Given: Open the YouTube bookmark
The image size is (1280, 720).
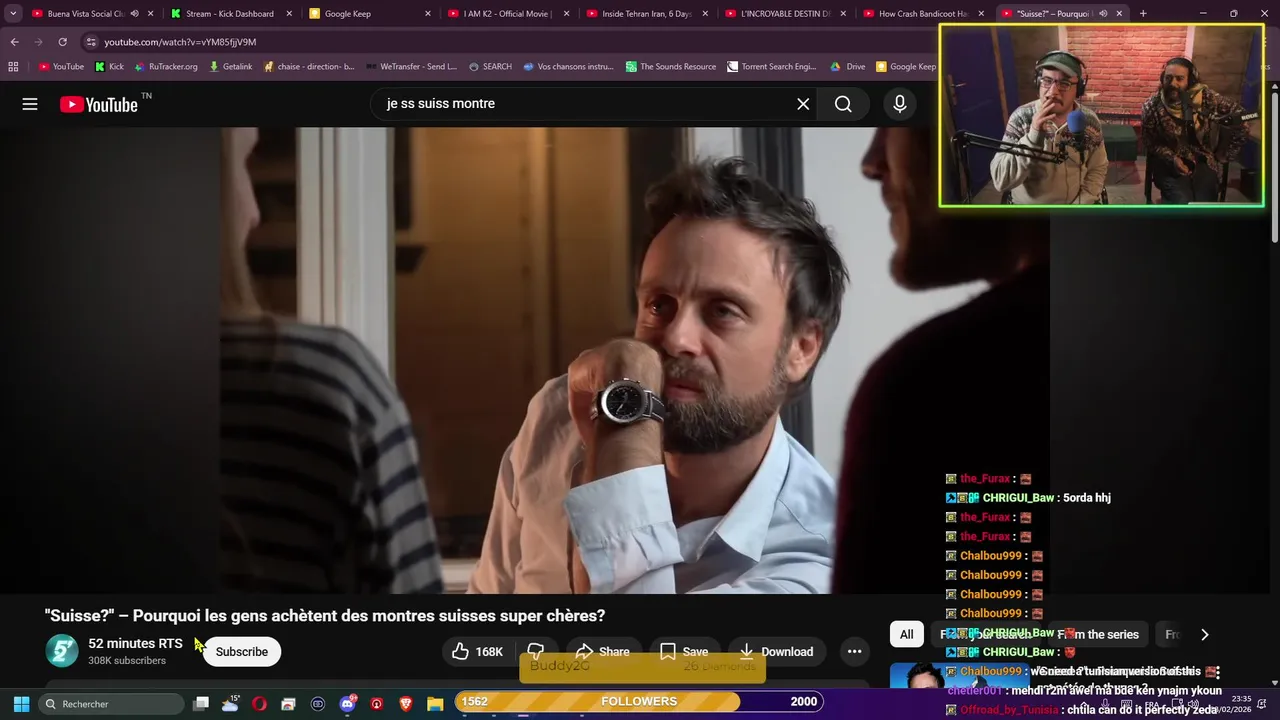Looking at the screenshot, I should (x=61, y=67).
